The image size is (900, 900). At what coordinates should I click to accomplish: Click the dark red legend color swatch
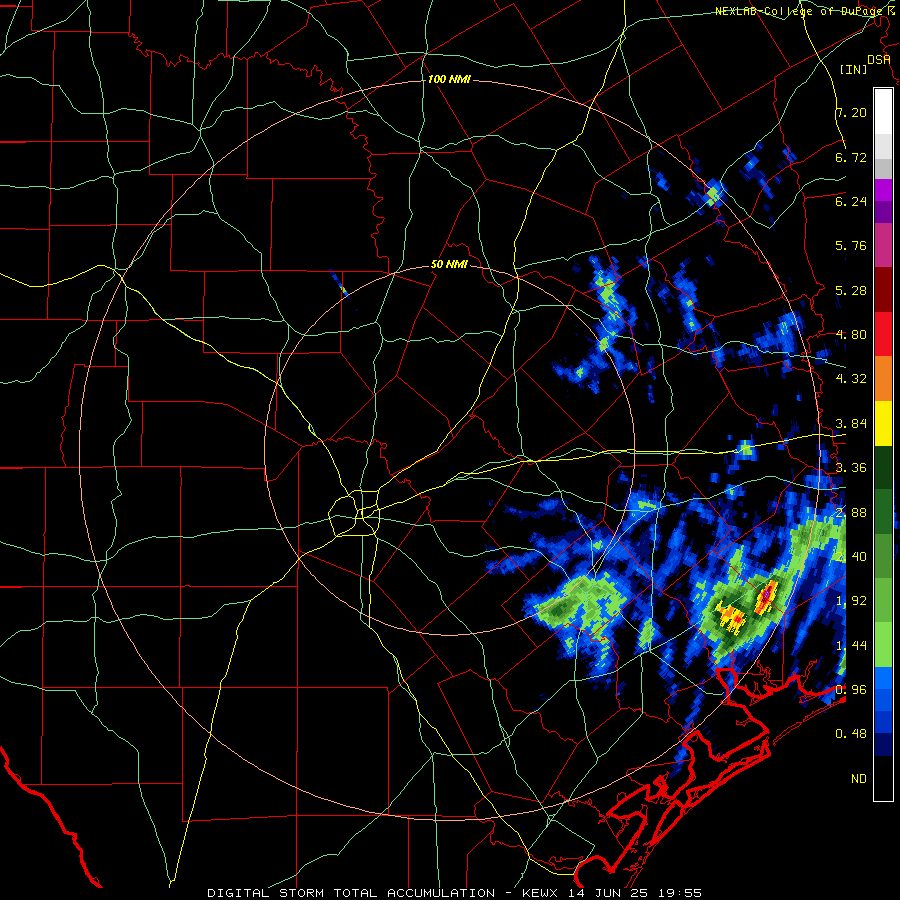[883, 290]
